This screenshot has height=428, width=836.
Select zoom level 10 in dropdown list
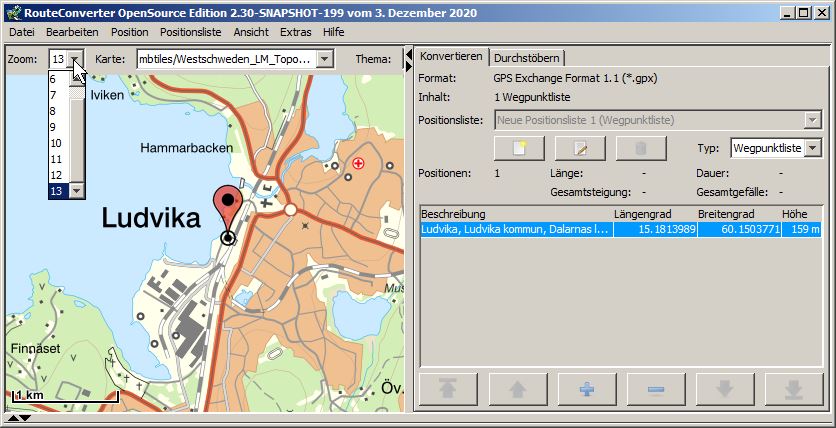click(56, 143)
